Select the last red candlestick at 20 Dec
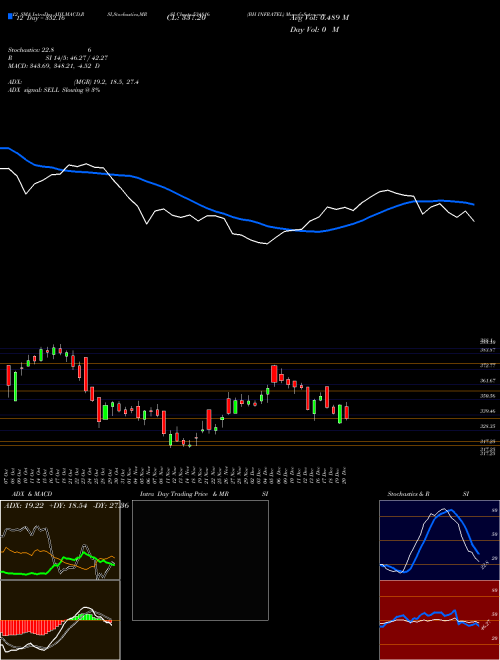Screen dimensions: 500x660 tap(347, 412)
